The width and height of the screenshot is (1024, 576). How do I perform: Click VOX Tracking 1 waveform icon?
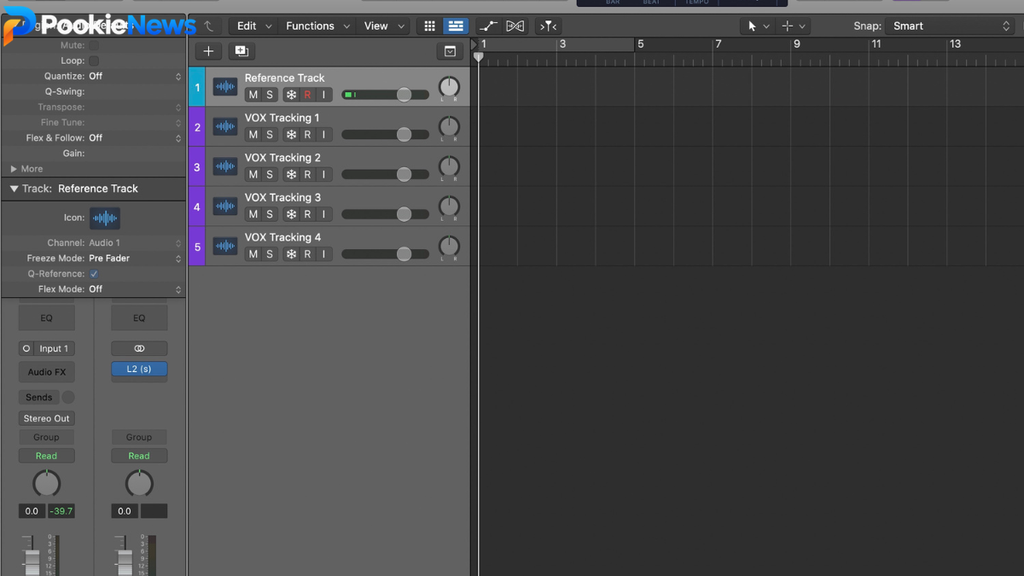225,126
